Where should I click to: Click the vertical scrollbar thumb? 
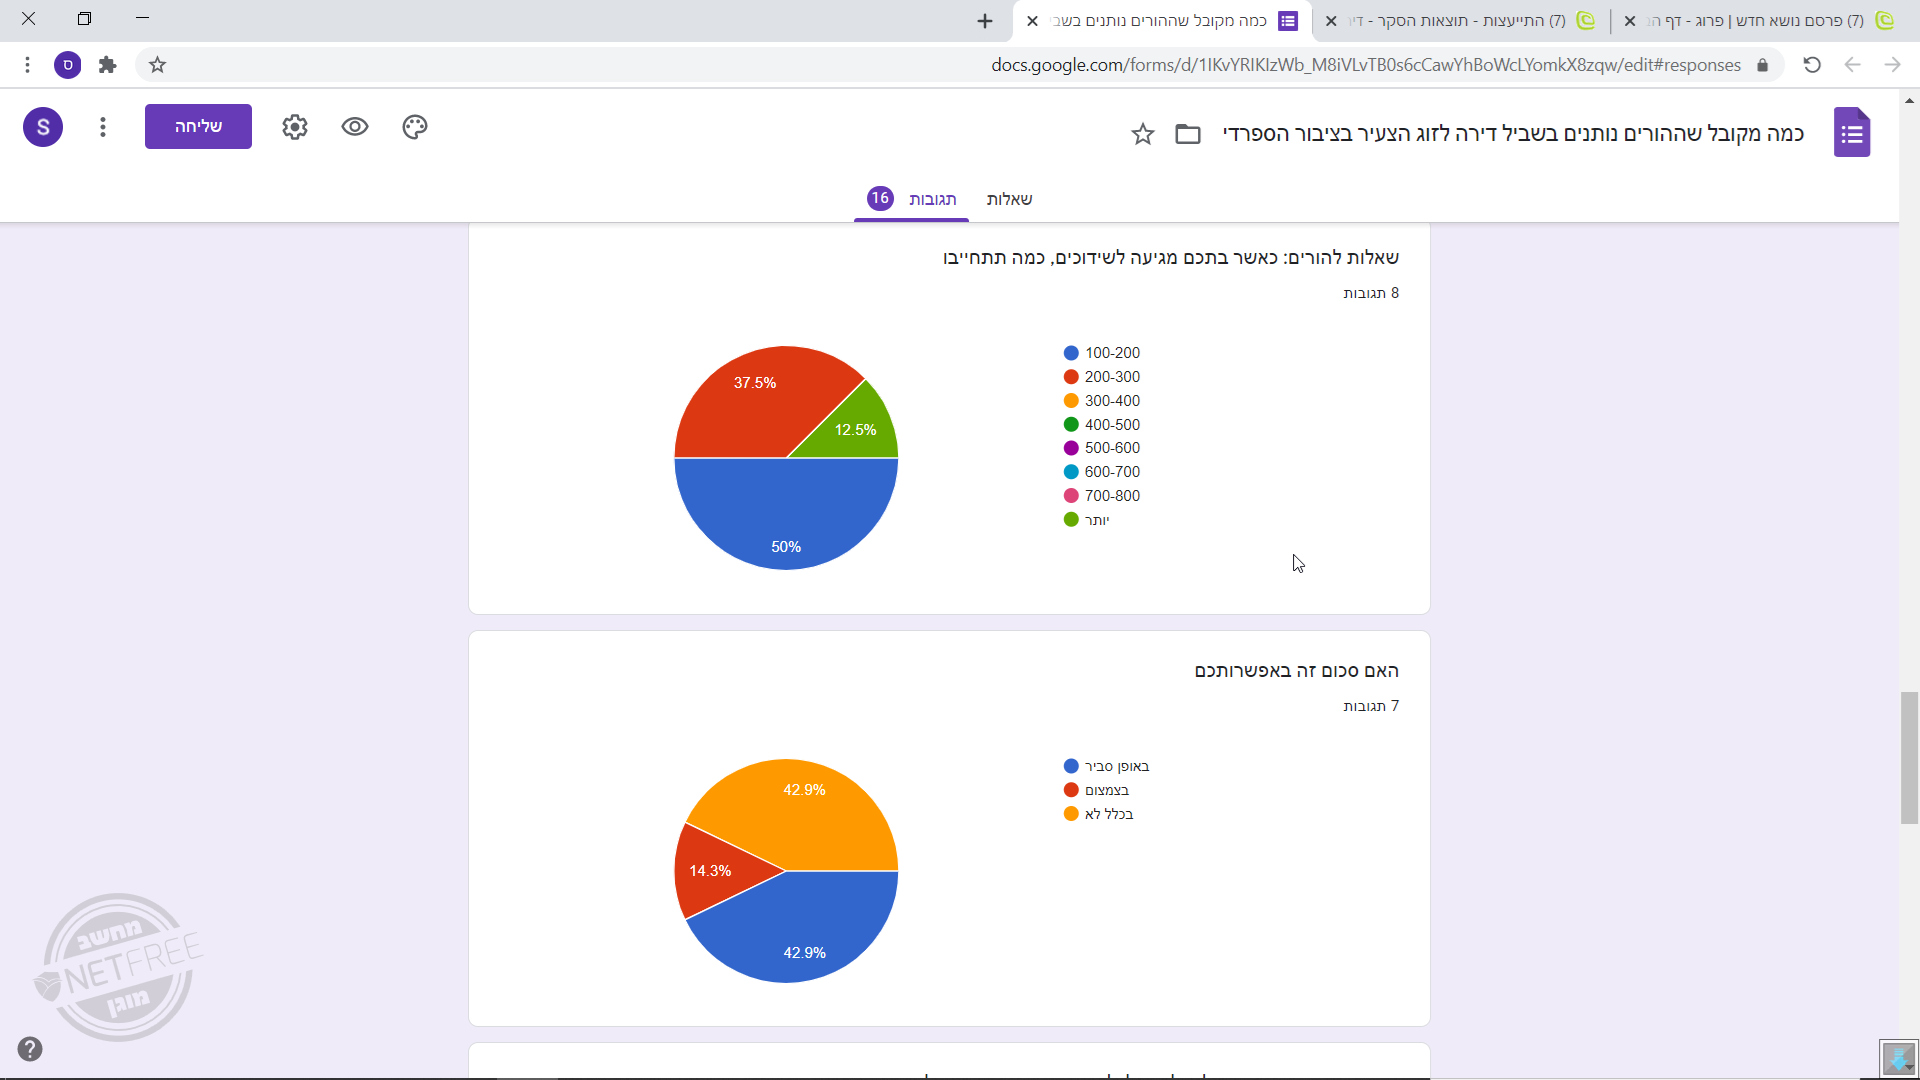click(1909, 757)
